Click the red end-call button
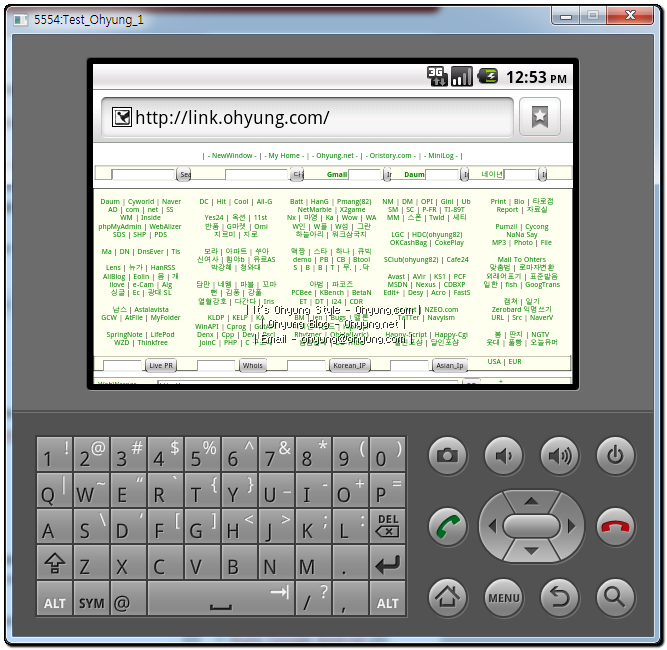The height and width of the screenshot is (650, 667). [x=616, y=527]
